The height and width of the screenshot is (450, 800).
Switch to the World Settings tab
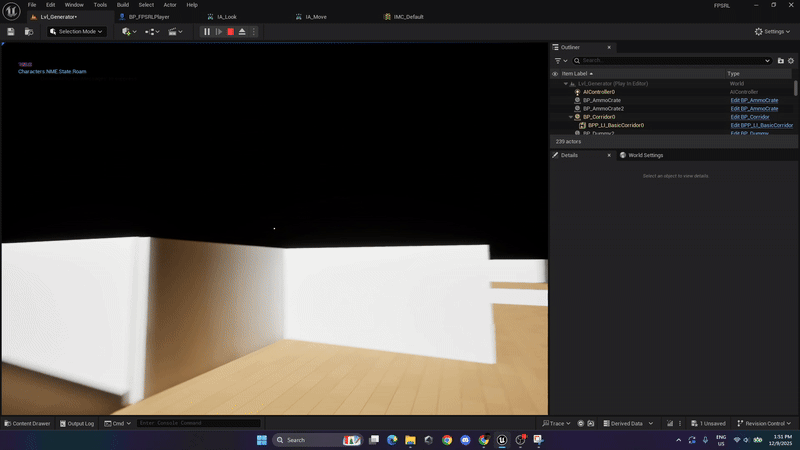(645, 155)
